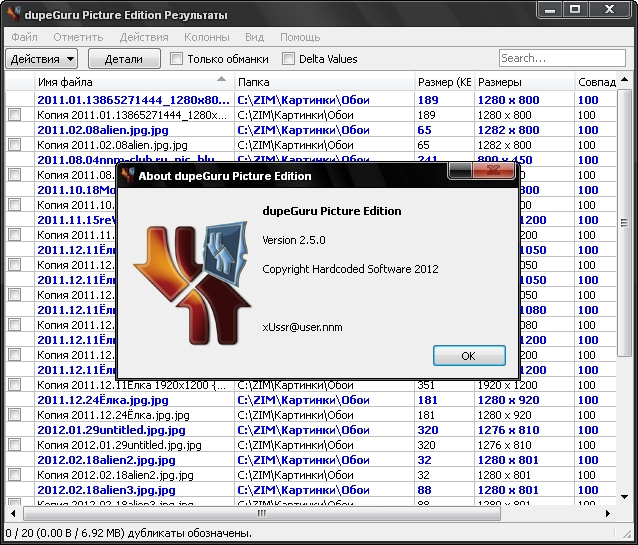Select row 2012.02.18alien3.jpg.jpg
Viewport: 638px width, 545px height.
tap(311, 490)
